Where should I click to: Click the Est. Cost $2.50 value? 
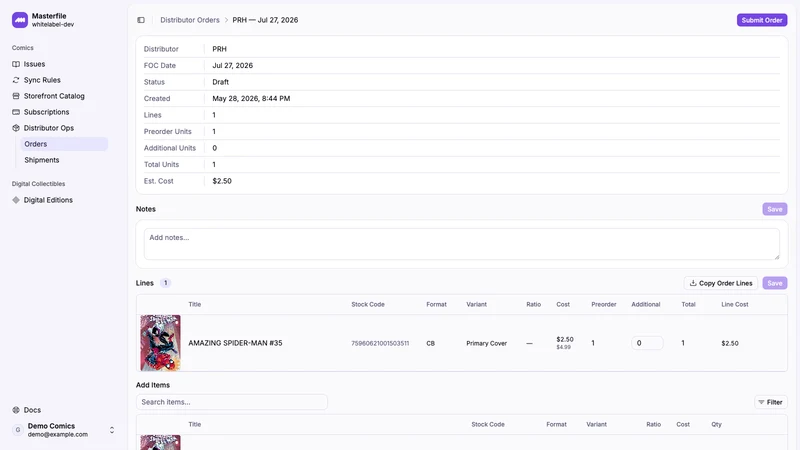pos(222,181)
